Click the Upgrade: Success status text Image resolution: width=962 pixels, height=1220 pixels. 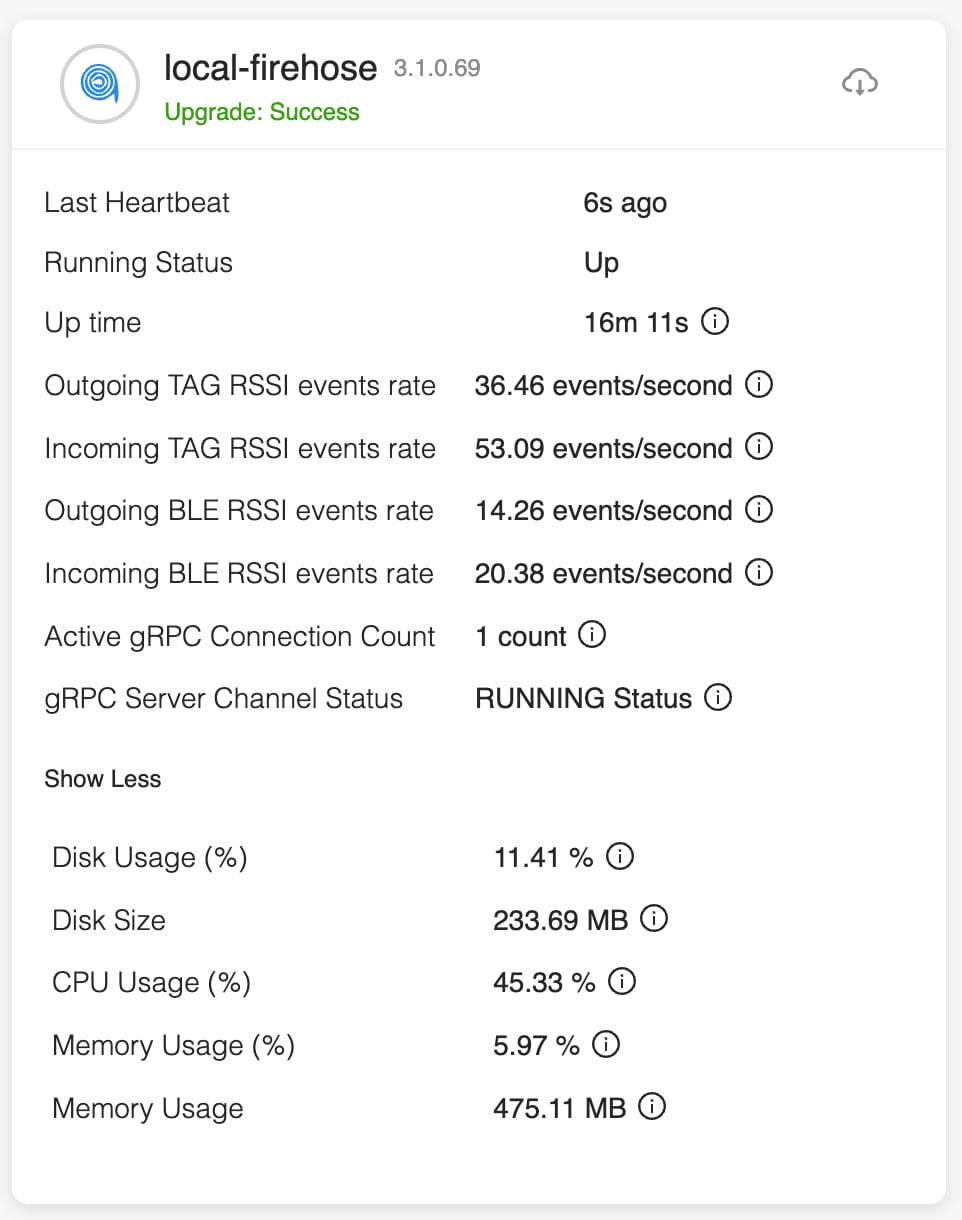[x=262, y=112]
